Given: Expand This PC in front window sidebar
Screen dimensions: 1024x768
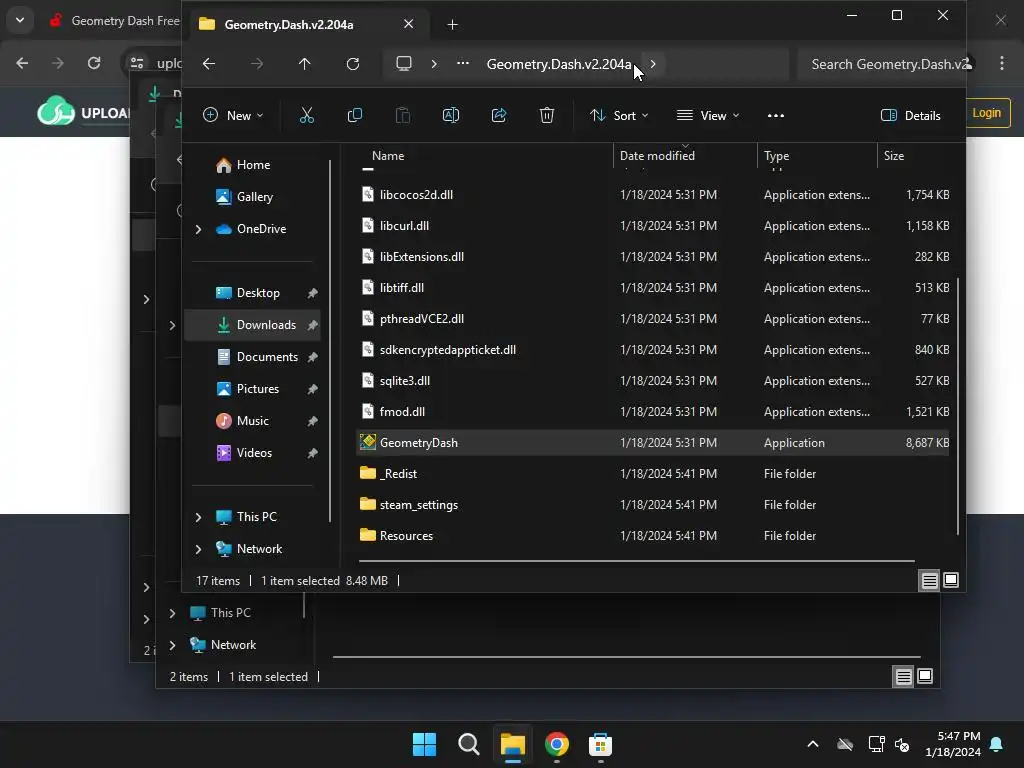Looking at the screenshot, I should click(198, 517).
